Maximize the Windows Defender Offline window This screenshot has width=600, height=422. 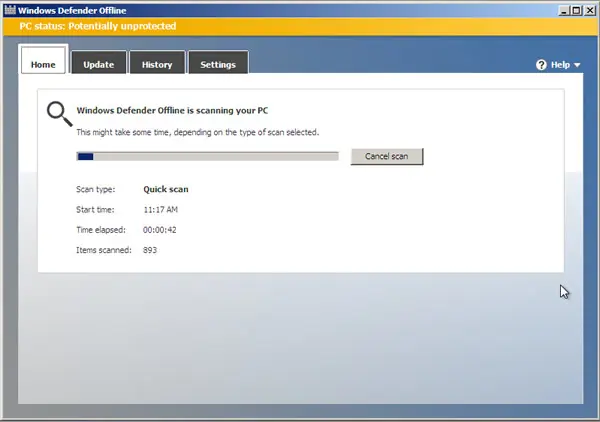coord(576,10)
